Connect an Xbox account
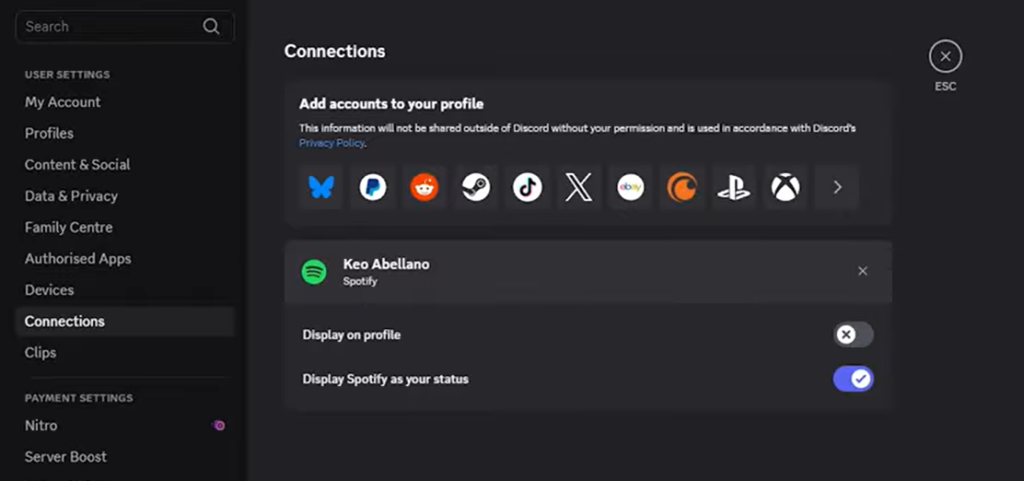The height and width of the screenshot is (481, 1024). tap(786, 188)
